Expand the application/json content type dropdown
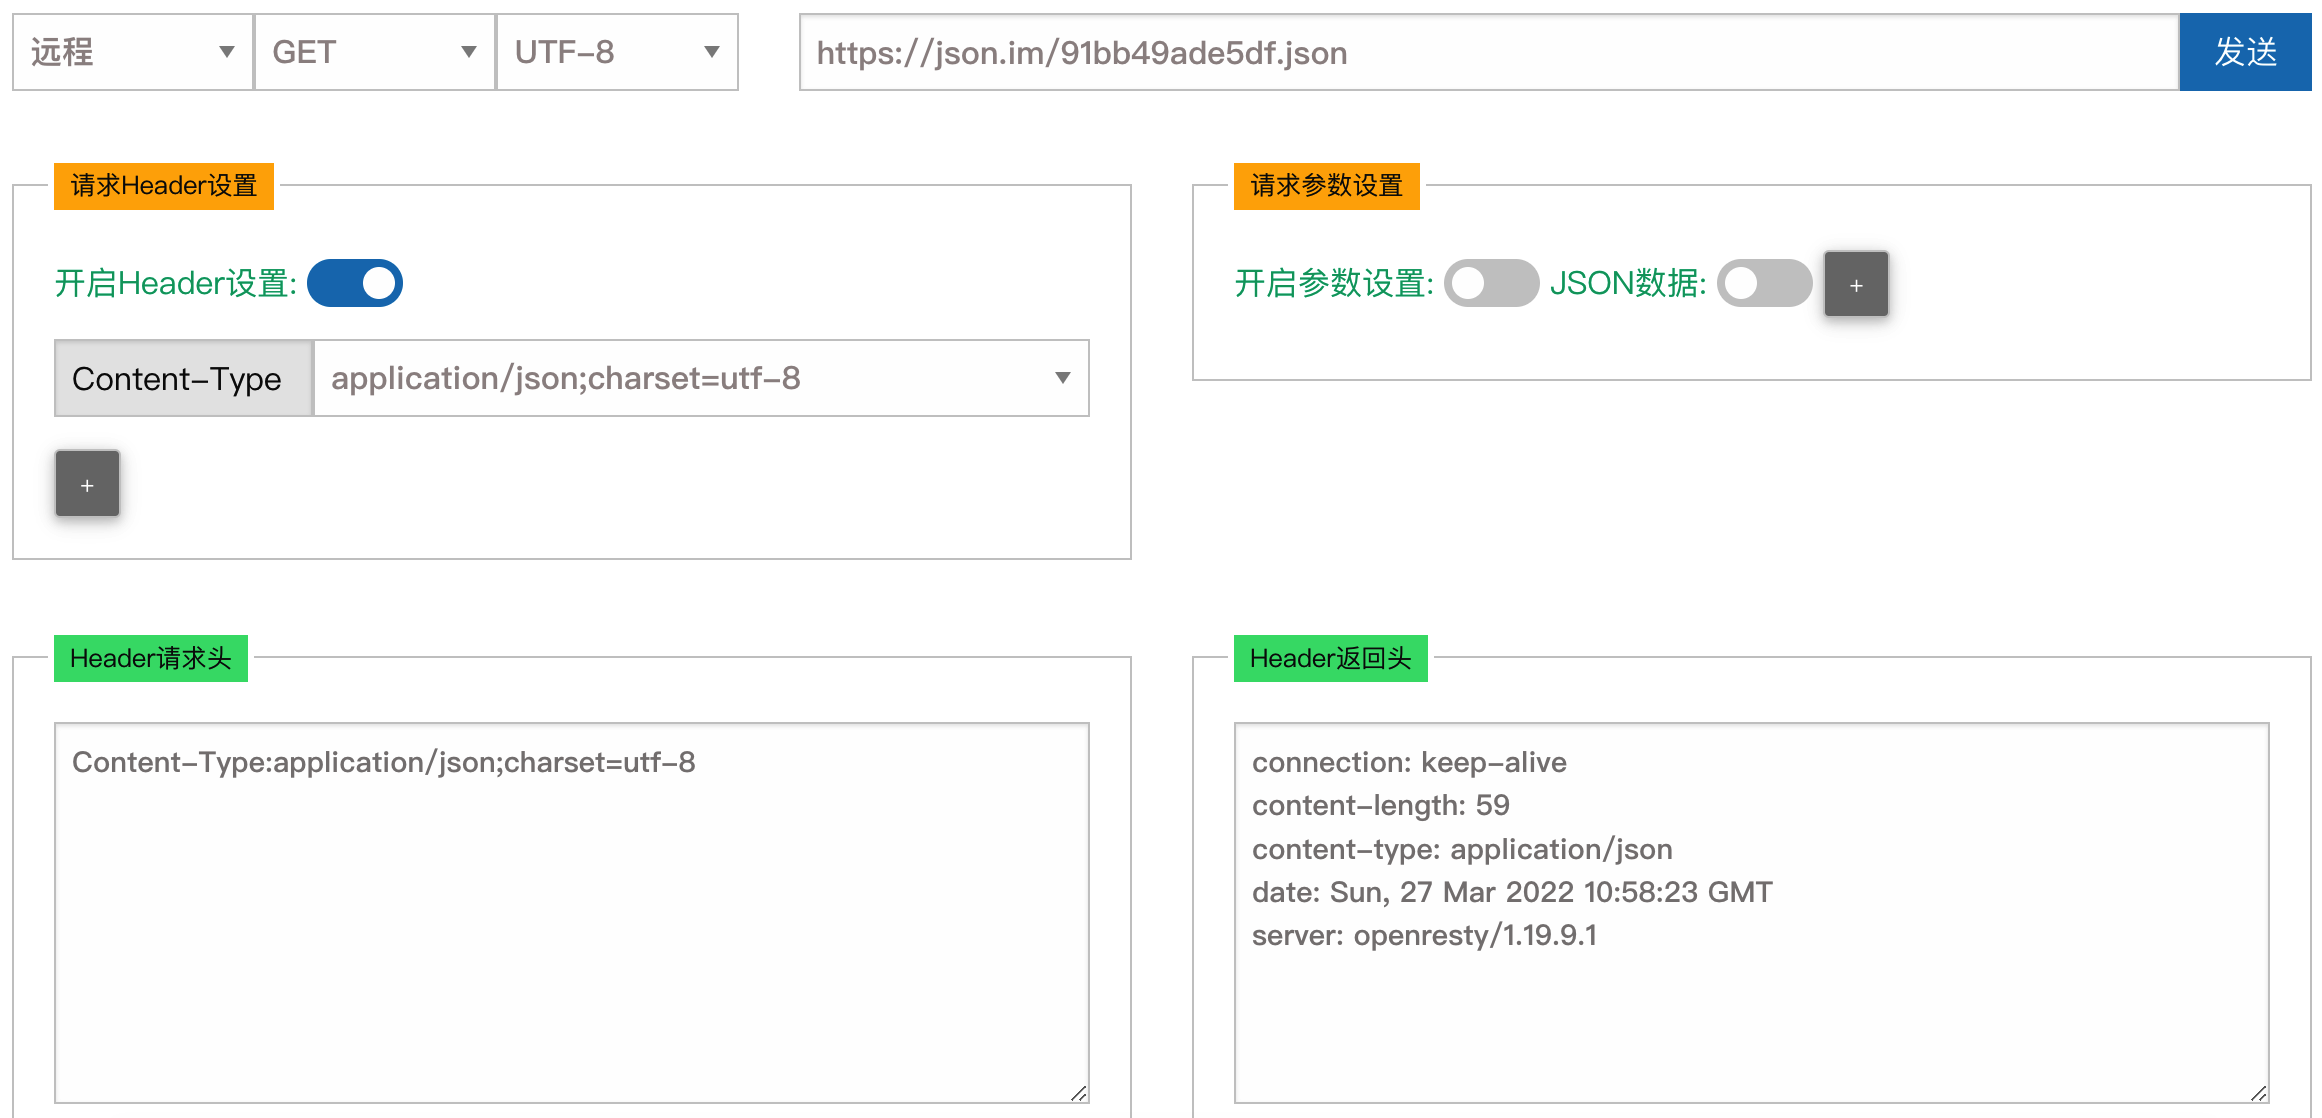 tap(700, 378)
